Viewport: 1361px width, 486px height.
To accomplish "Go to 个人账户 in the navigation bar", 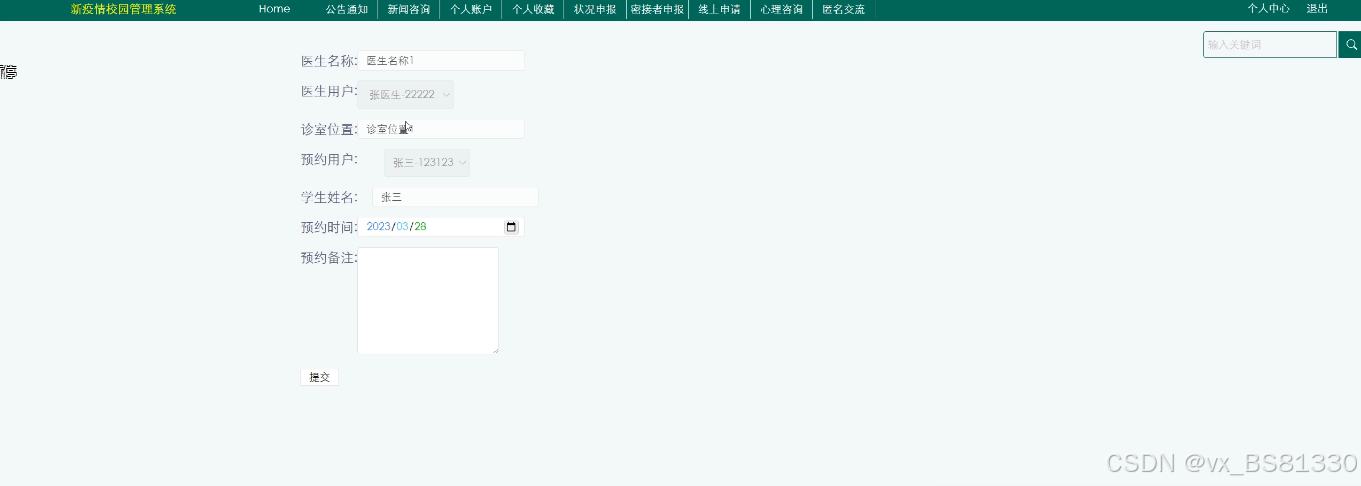I will 471,9.
